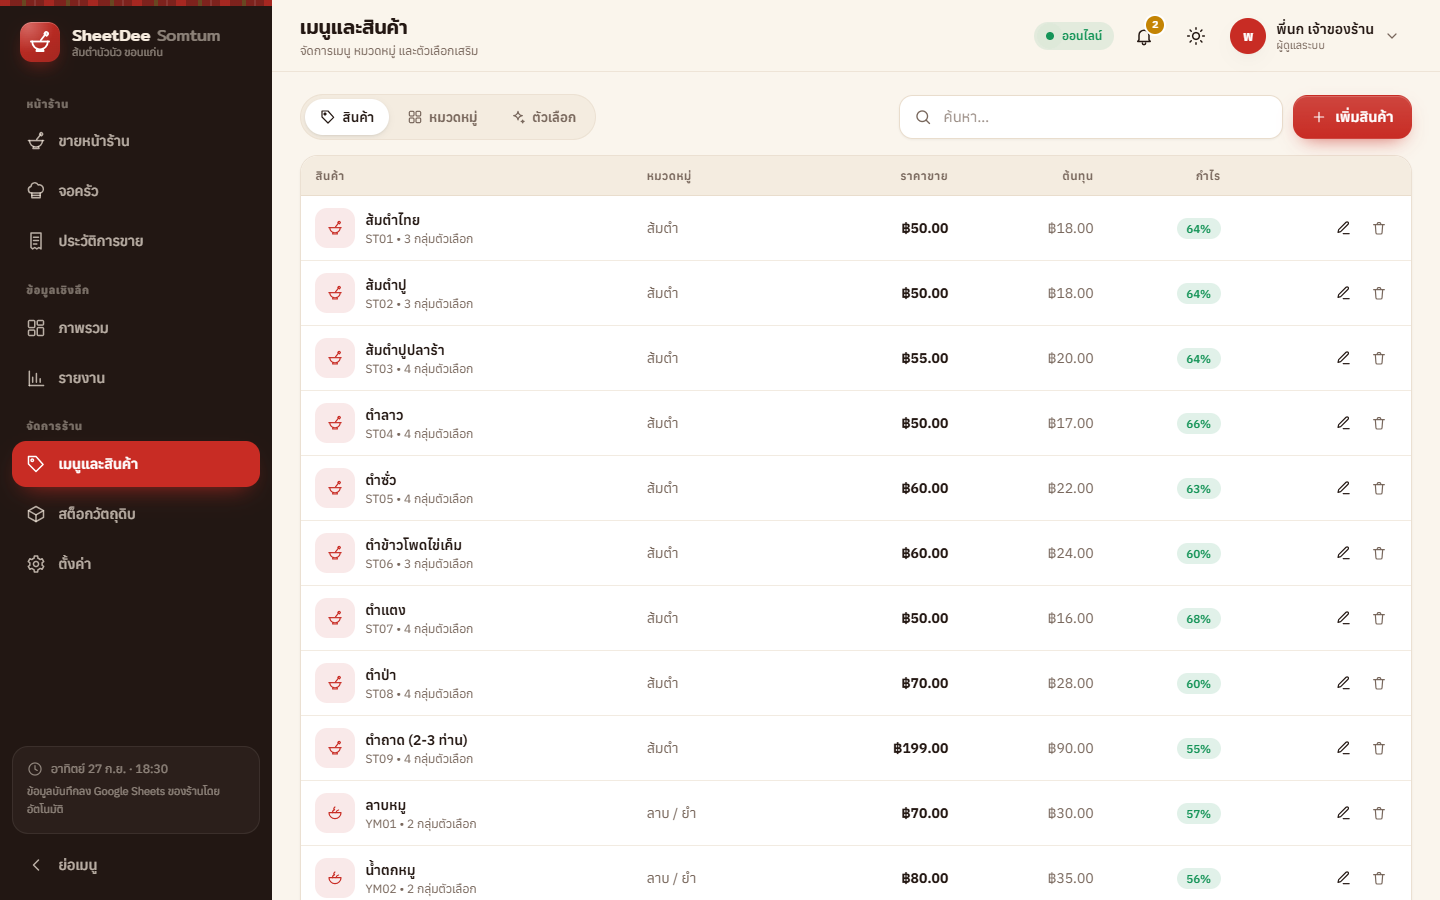Open notifications bell

(1144, 37)
